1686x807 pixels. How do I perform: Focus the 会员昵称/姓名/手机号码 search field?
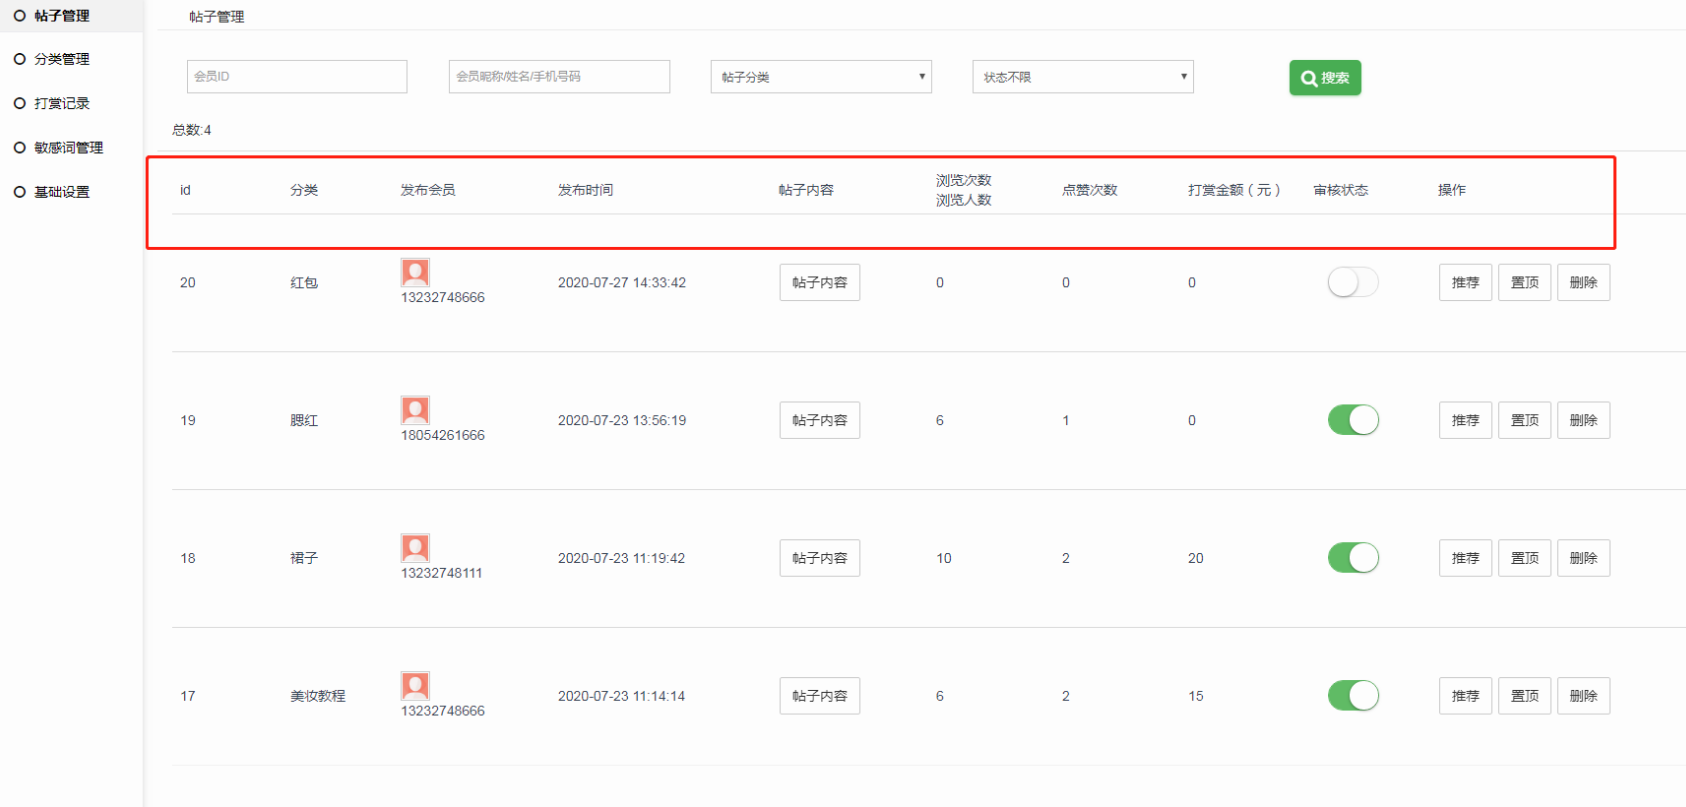558,77
